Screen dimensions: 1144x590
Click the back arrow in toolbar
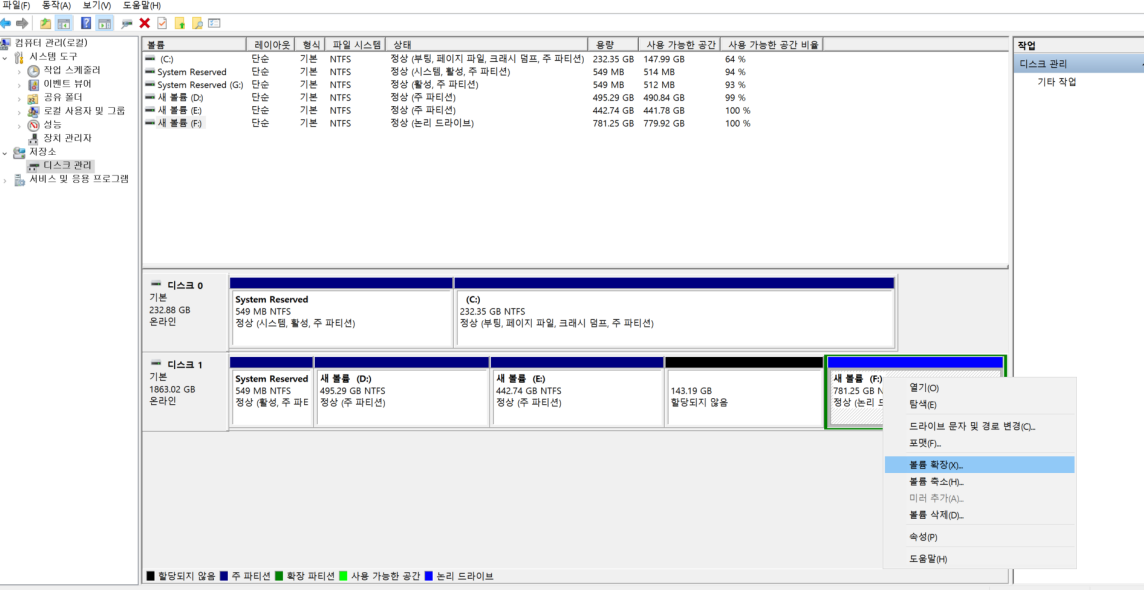[x=7, y=23]
